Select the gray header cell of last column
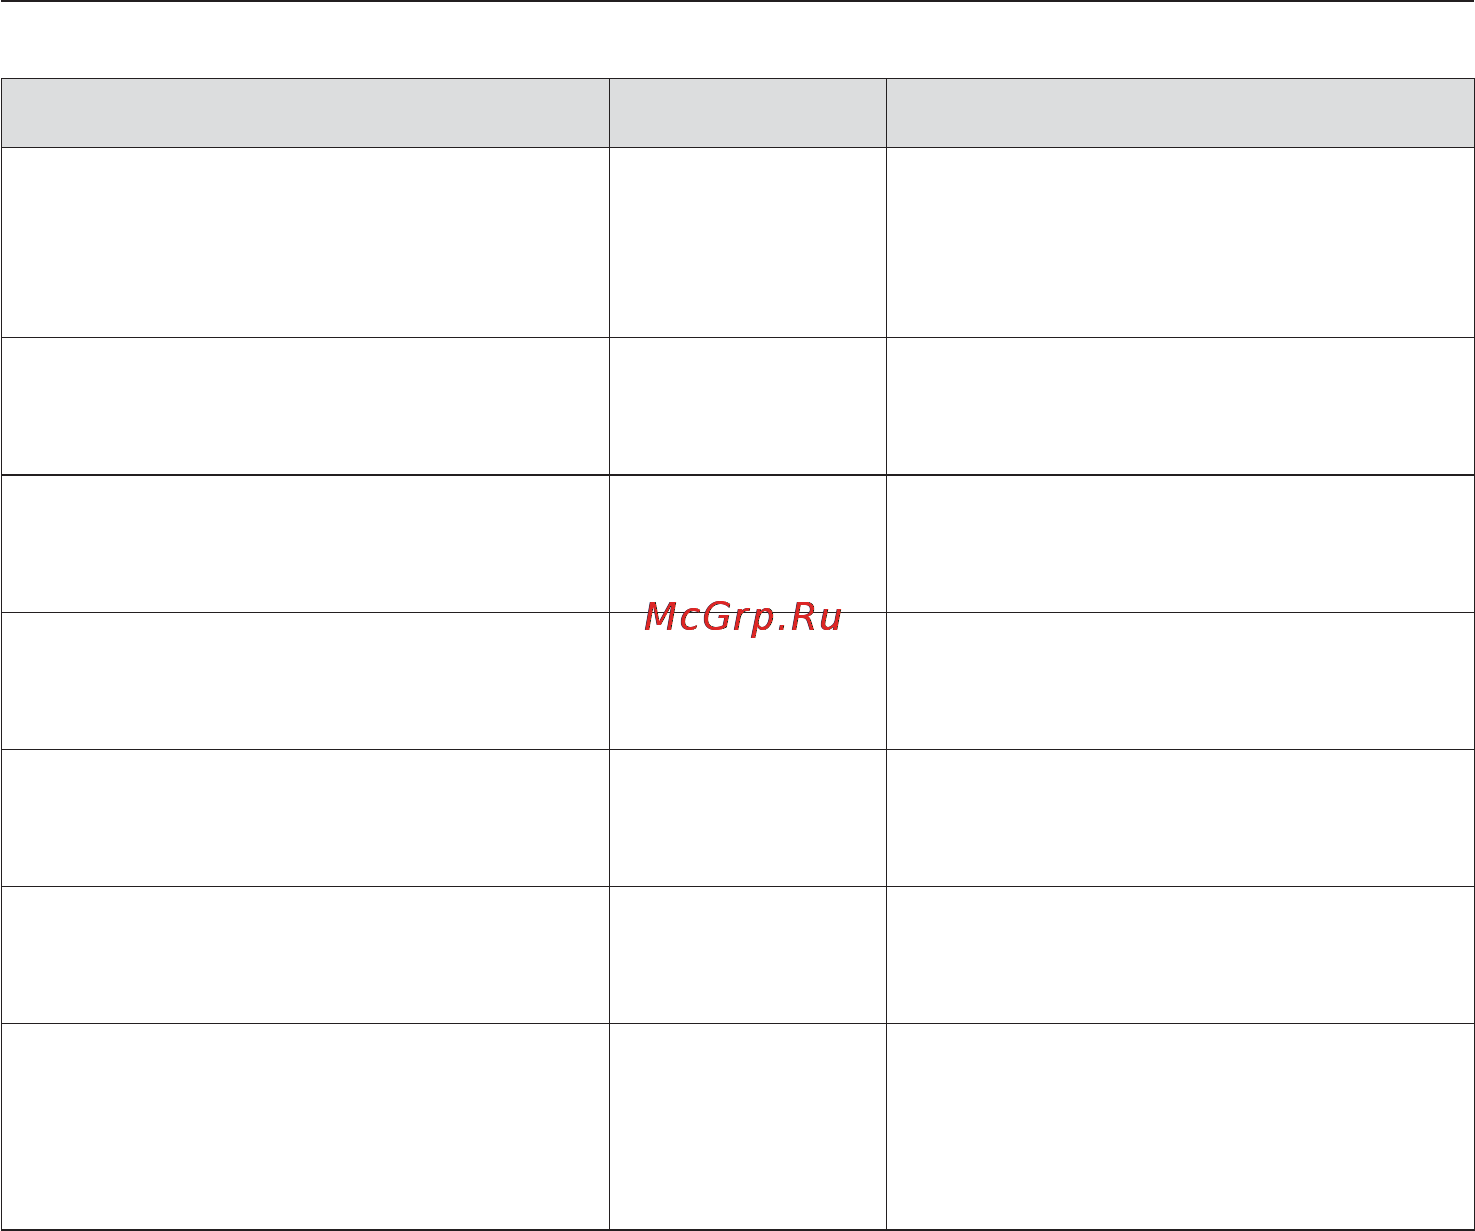 (1180, 113)
